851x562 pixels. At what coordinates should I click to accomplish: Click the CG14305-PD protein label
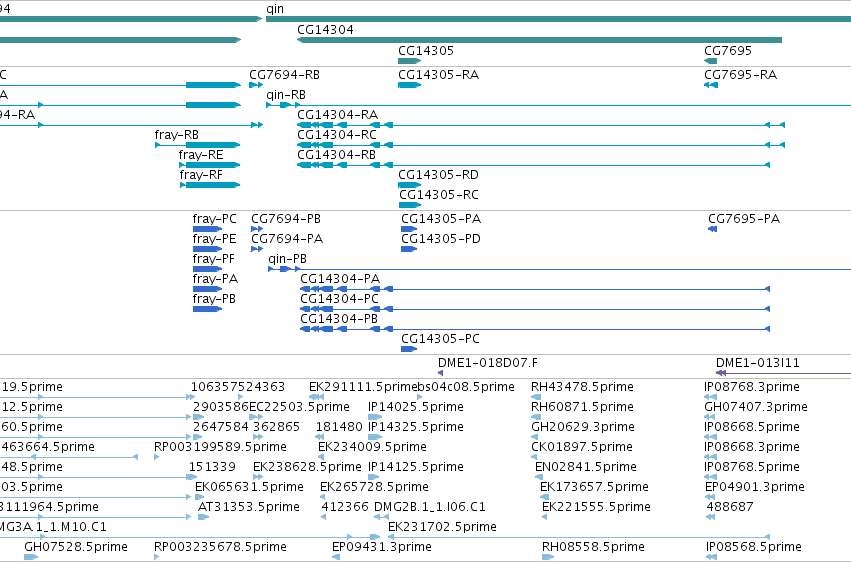click(x=441, y=239)
